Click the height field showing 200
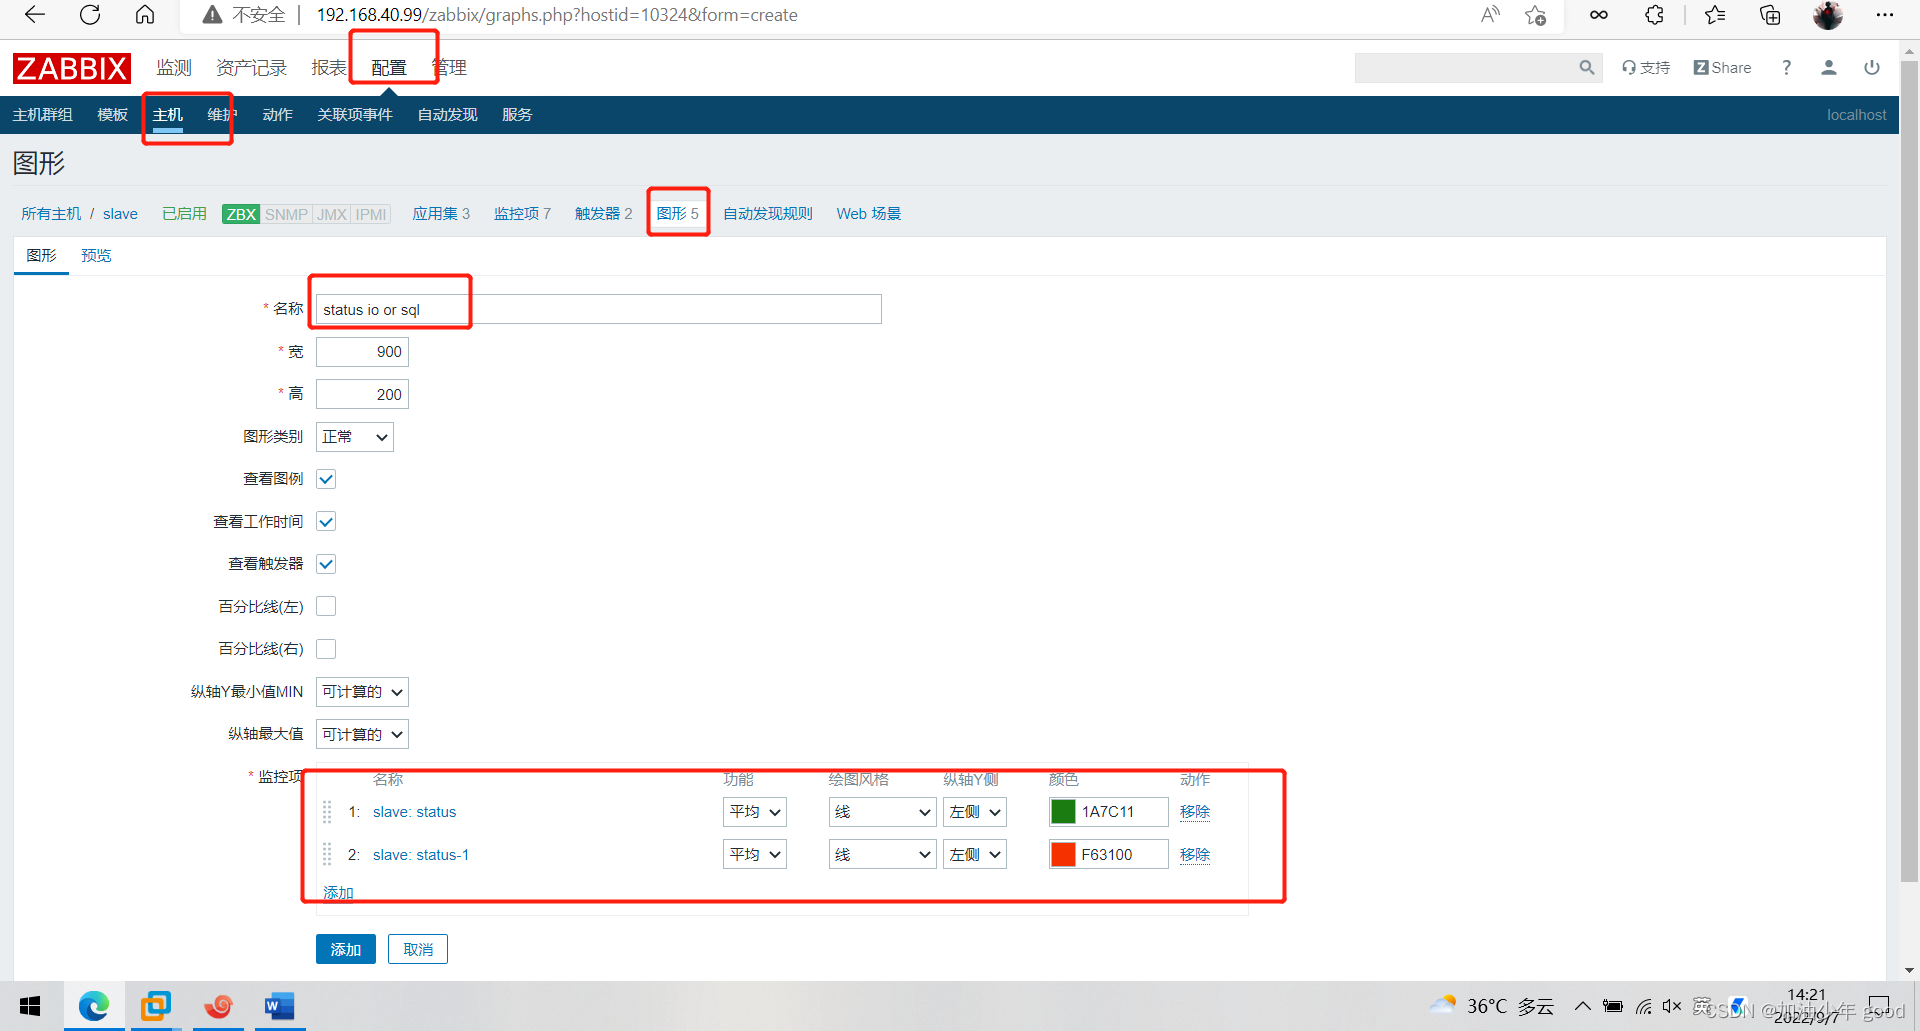 click(x=362, y=394)
